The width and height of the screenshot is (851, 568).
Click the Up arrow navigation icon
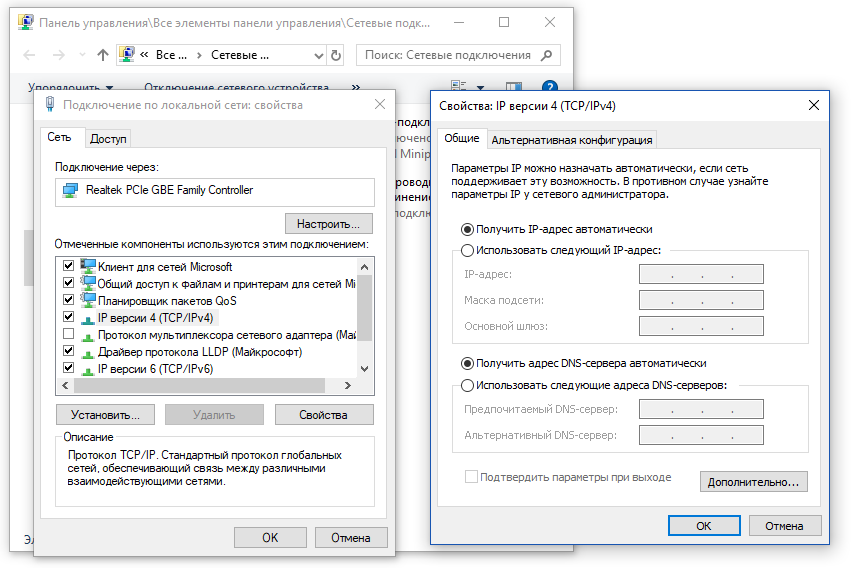[103, 56]
